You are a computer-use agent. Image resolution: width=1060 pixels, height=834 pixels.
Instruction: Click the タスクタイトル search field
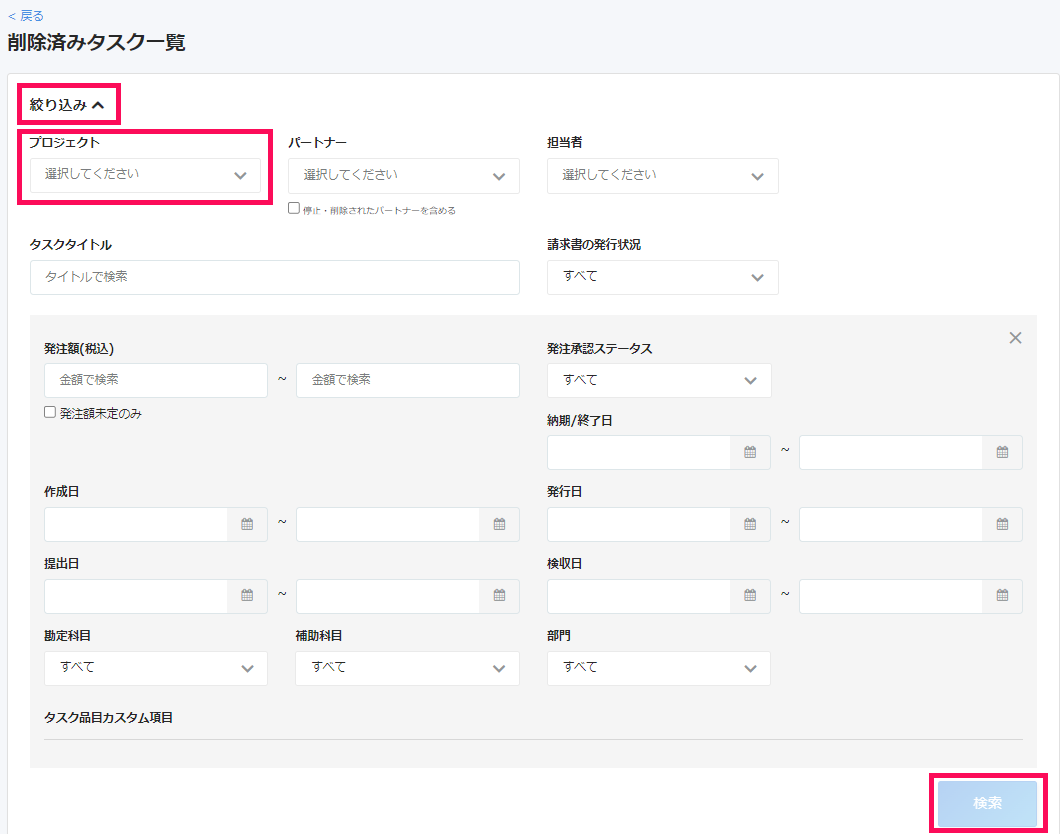(x=274, y=277)
